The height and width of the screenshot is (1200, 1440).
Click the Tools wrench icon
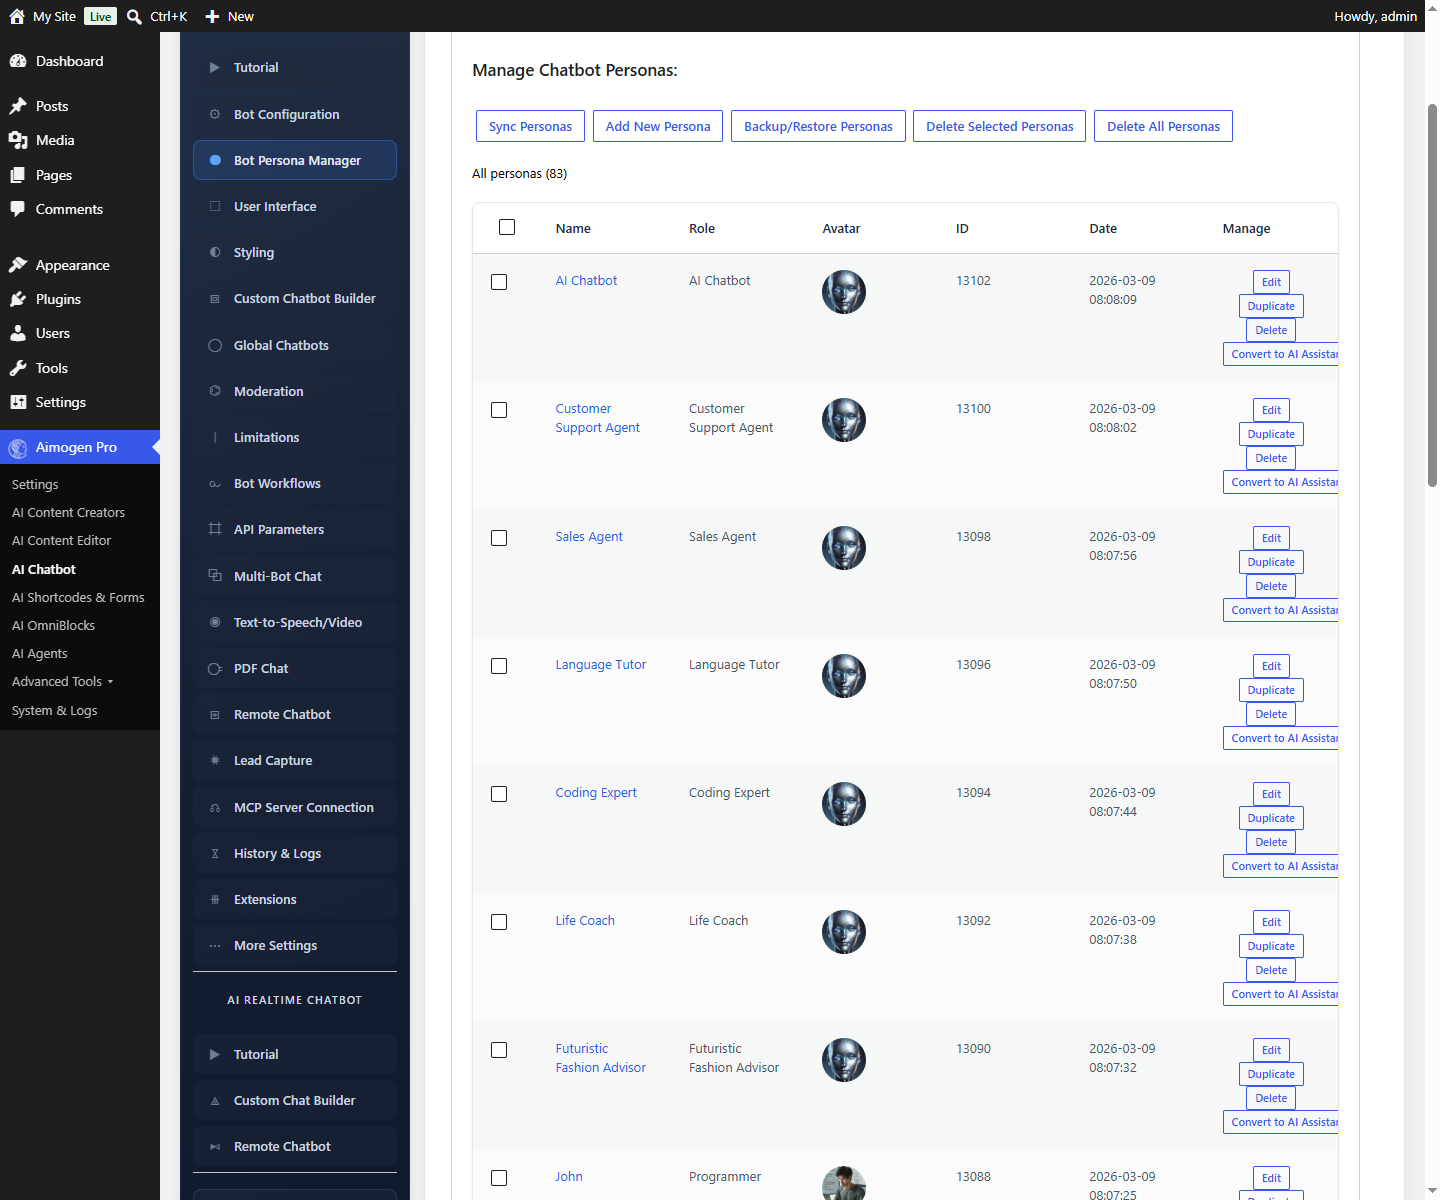[18, 368]
